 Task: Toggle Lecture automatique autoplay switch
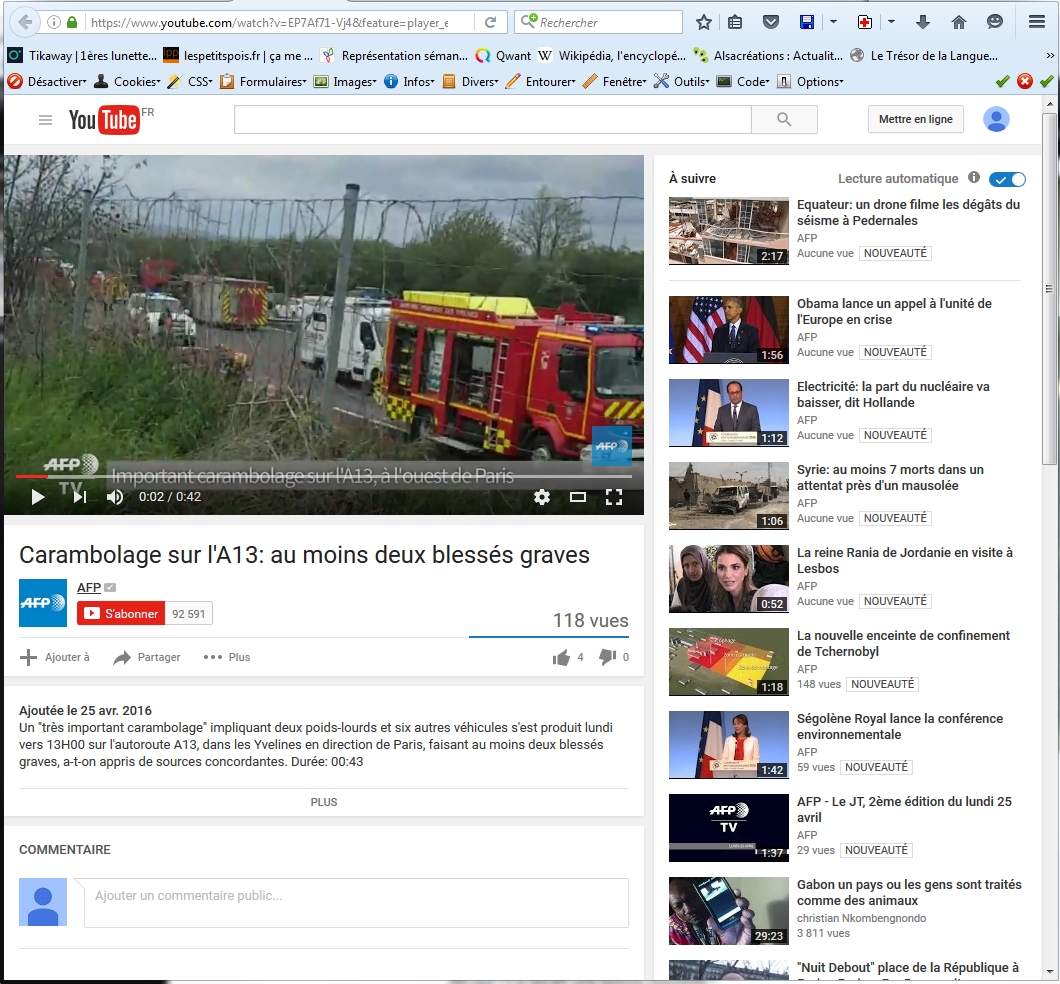1007,179
